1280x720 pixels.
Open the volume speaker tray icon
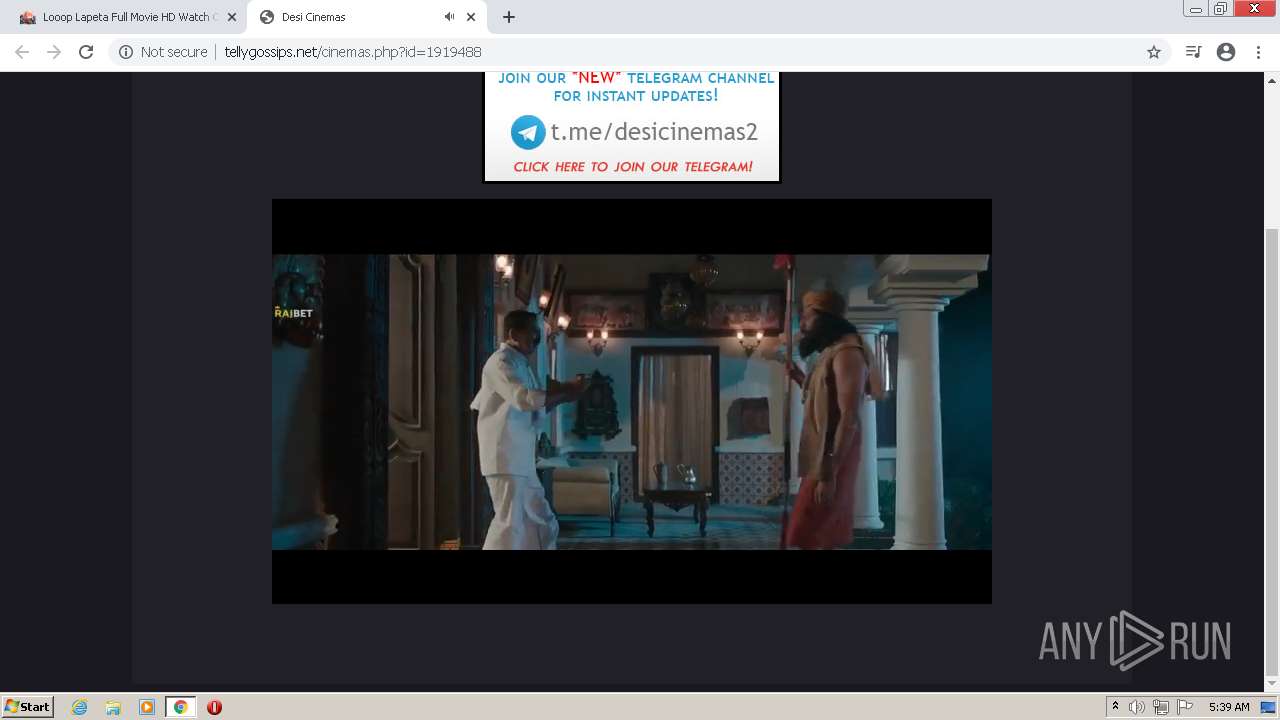tap(1137, 707)
